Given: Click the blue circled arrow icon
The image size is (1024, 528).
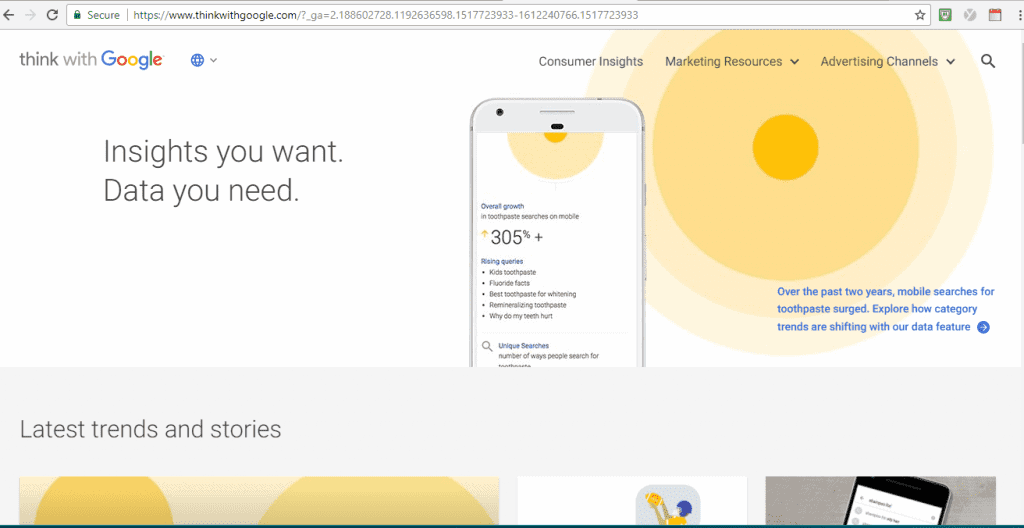Looking at the screenshot, I should pos(984,327).
